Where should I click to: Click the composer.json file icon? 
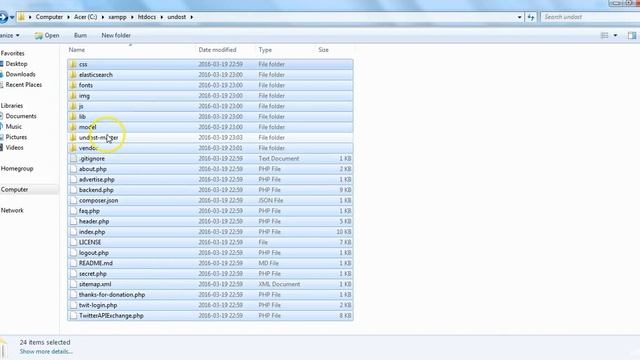(x=73, y=200)
